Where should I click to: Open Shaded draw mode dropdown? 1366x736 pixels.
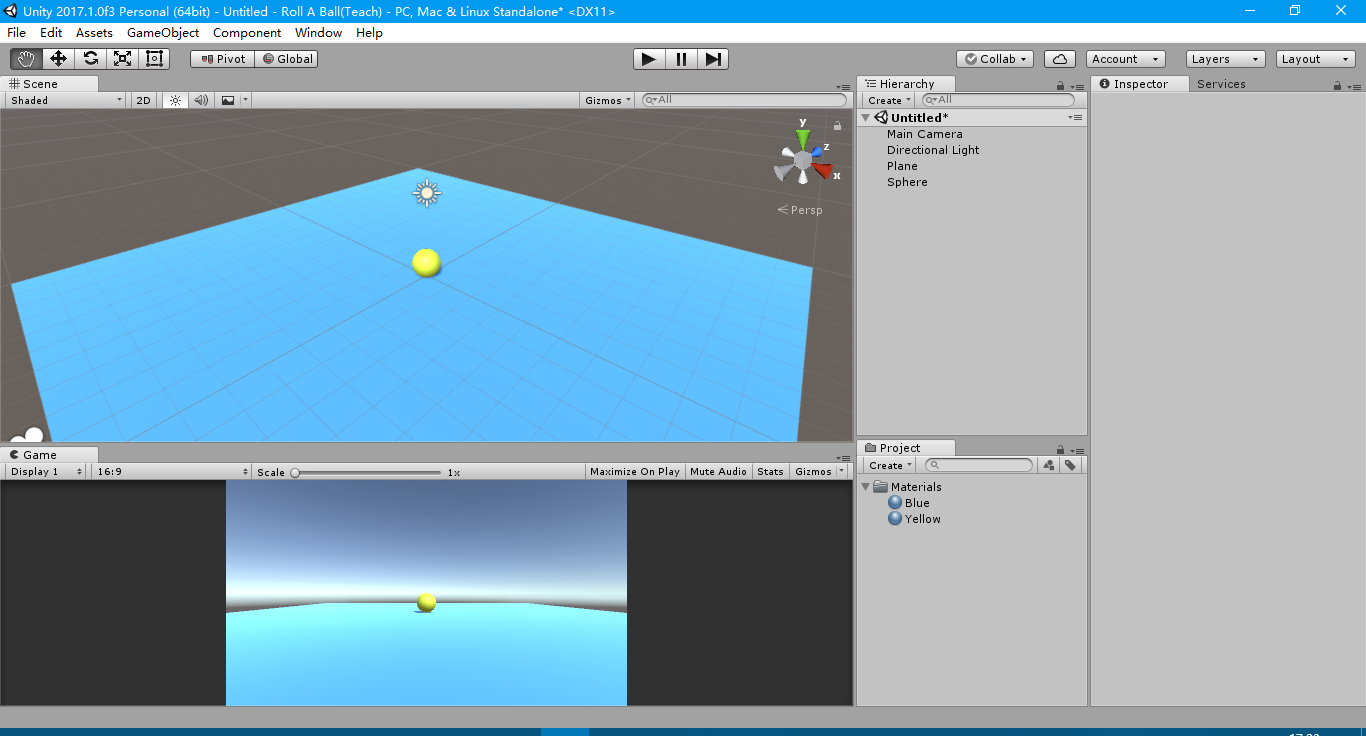click(66, 100)
